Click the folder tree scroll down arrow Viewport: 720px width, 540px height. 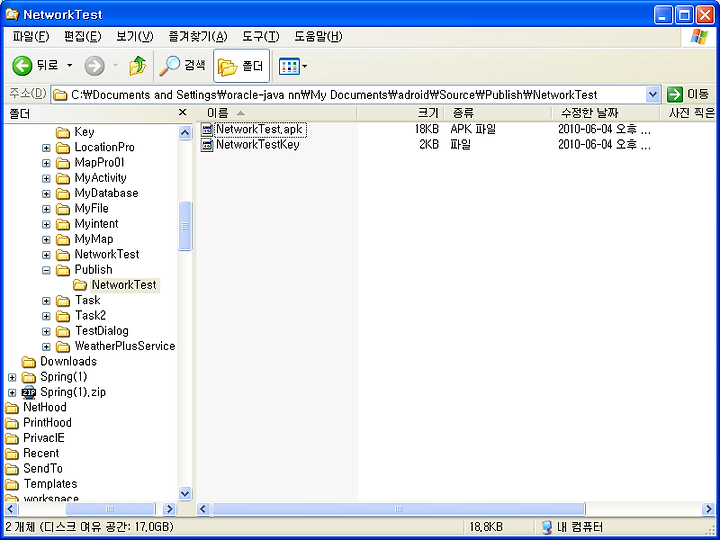click(x=185, y=494)
